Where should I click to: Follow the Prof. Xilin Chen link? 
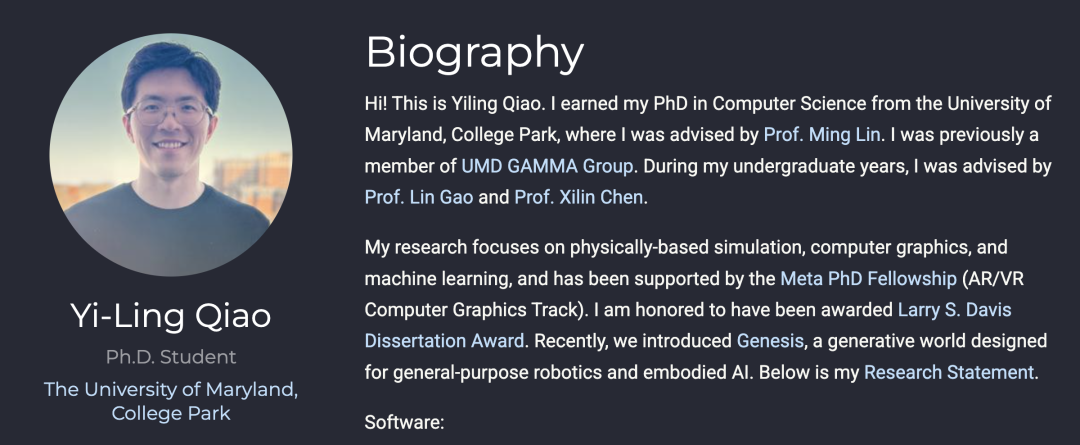coord(579,198)
